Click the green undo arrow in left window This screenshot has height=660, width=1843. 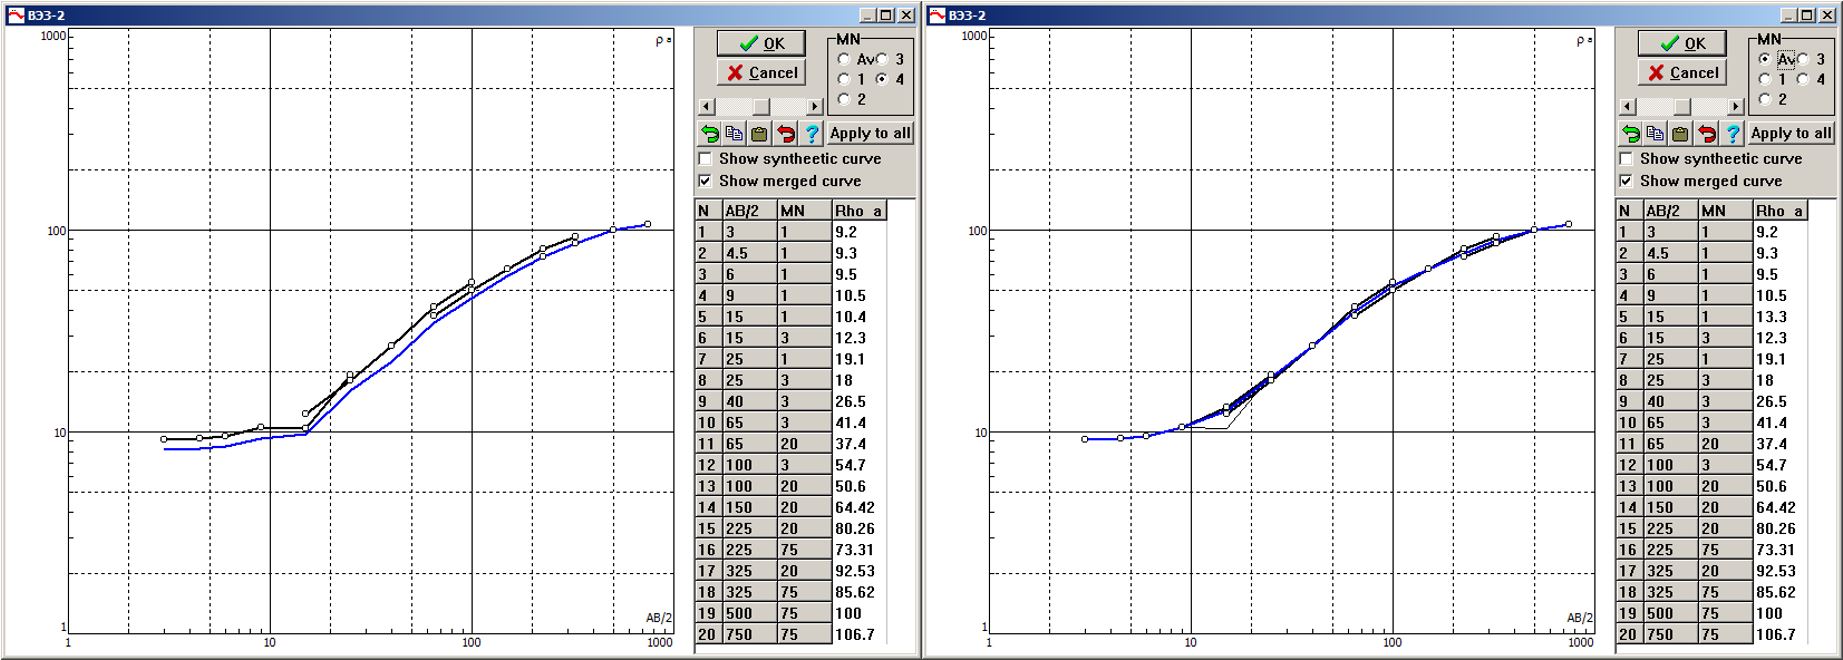click(x=709, y=133)
